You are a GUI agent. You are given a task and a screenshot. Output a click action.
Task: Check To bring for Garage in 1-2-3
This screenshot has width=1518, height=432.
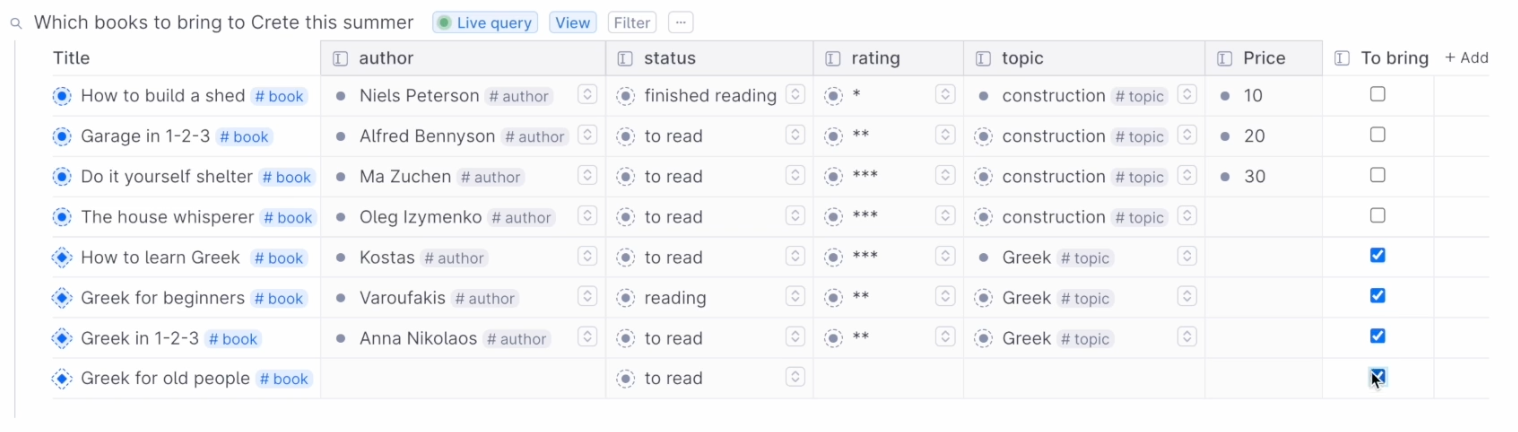pos(1378,135)
